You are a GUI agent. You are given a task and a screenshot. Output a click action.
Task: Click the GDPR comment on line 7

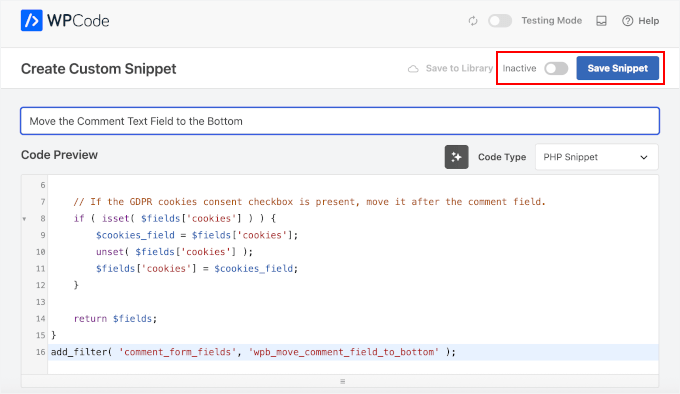tap(309, 202)
